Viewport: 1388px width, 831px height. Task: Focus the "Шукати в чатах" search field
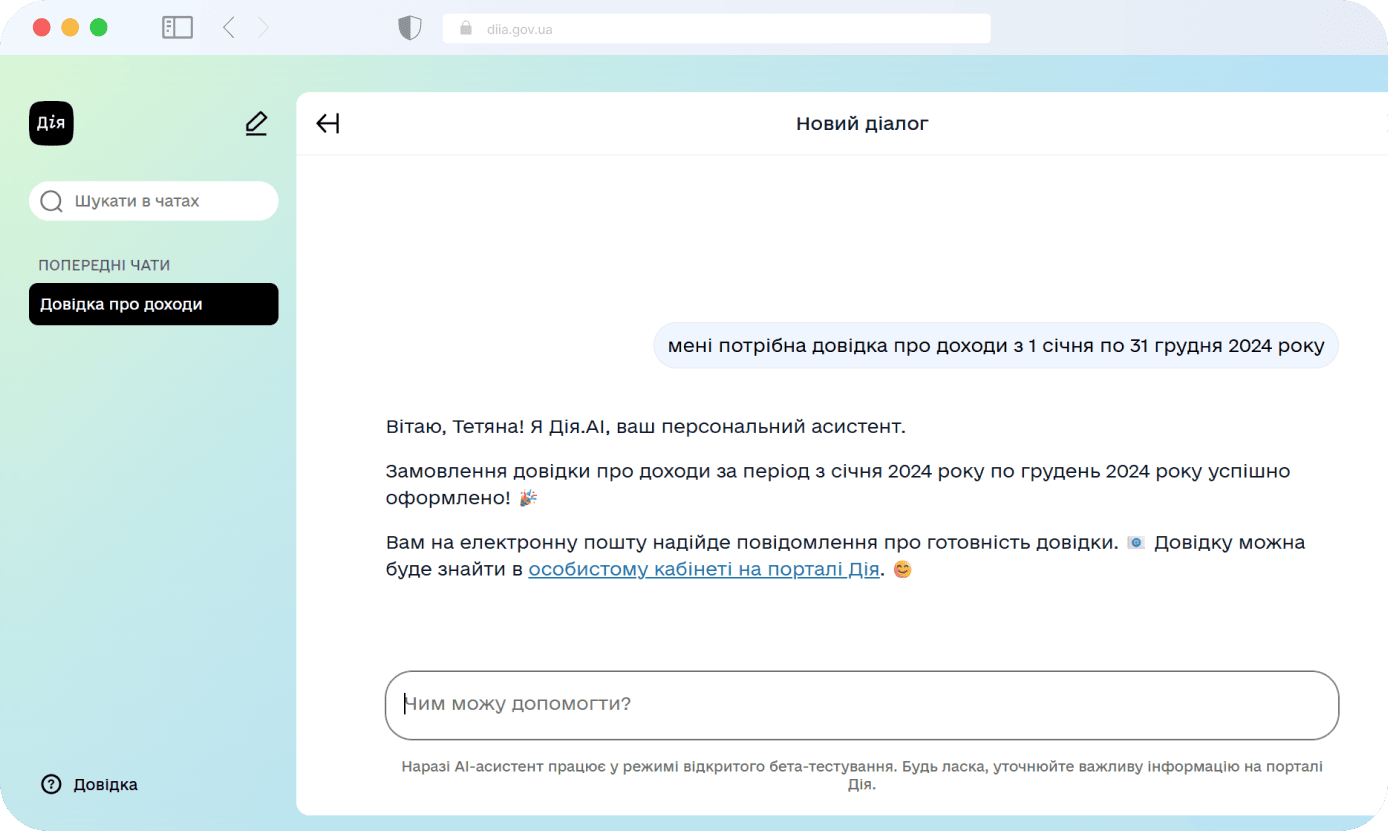pyautogui.click(x=165, y=201)
